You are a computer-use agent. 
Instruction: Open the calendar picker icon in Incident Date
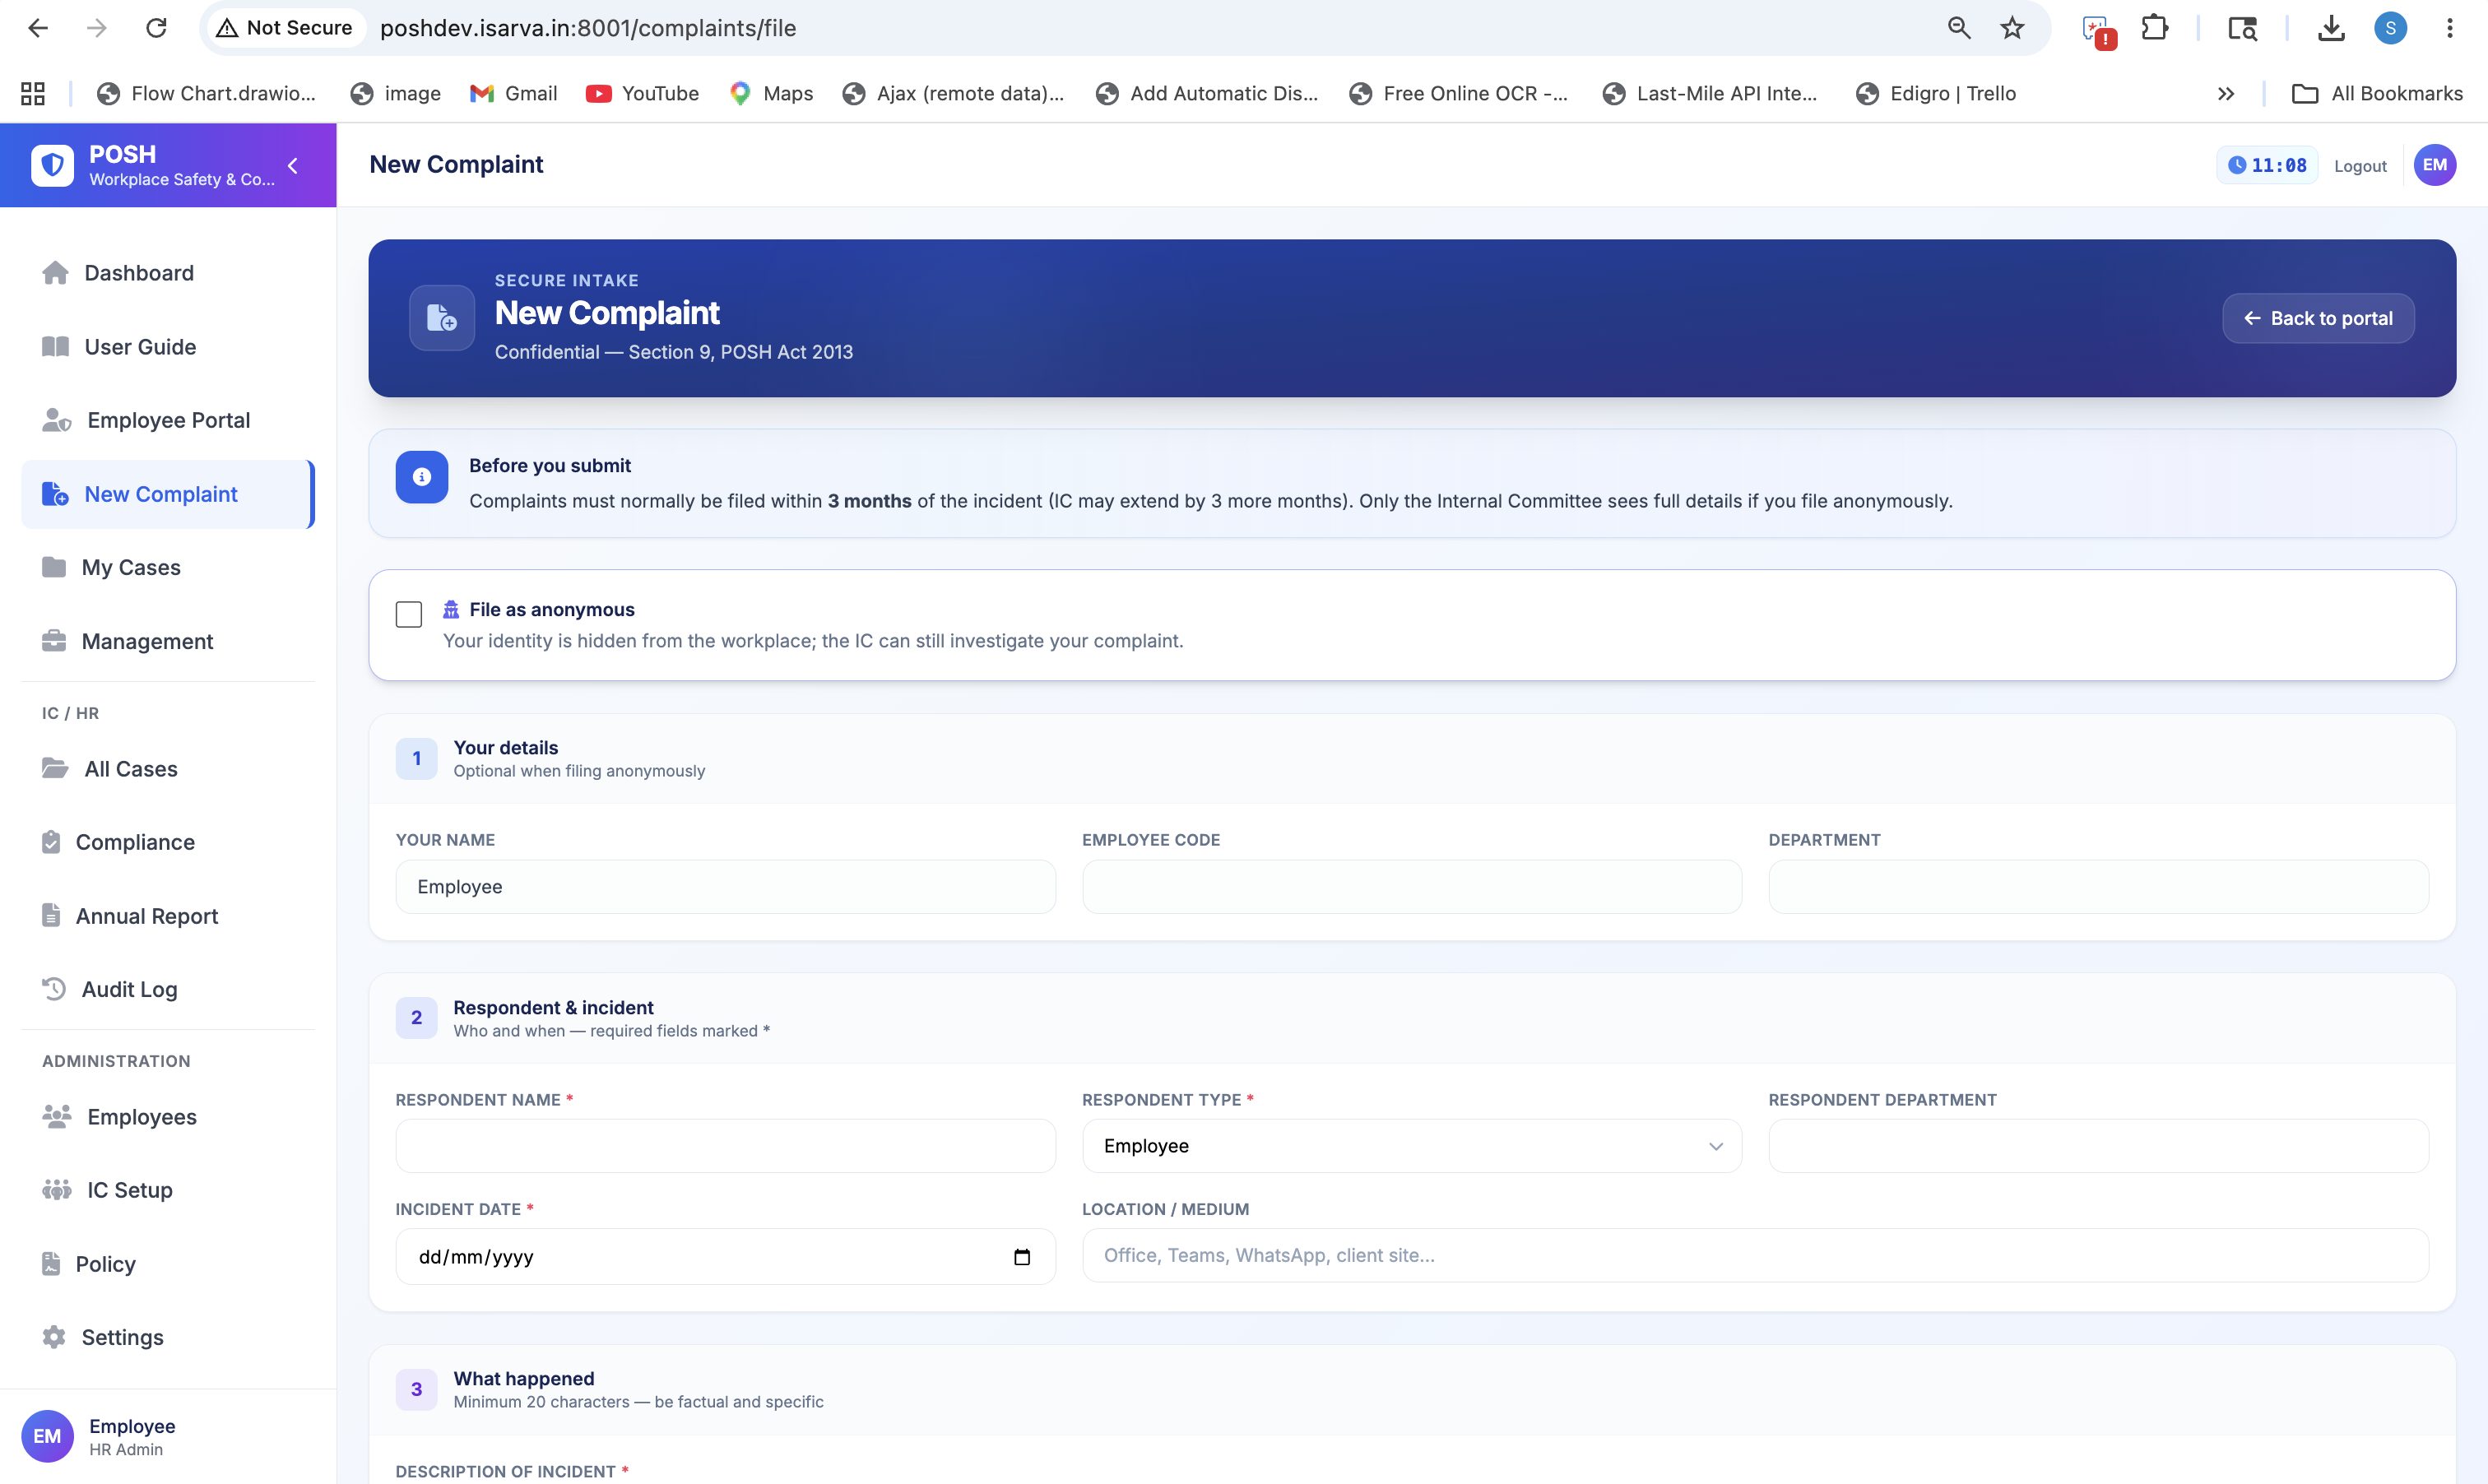coord(1022,1257)
